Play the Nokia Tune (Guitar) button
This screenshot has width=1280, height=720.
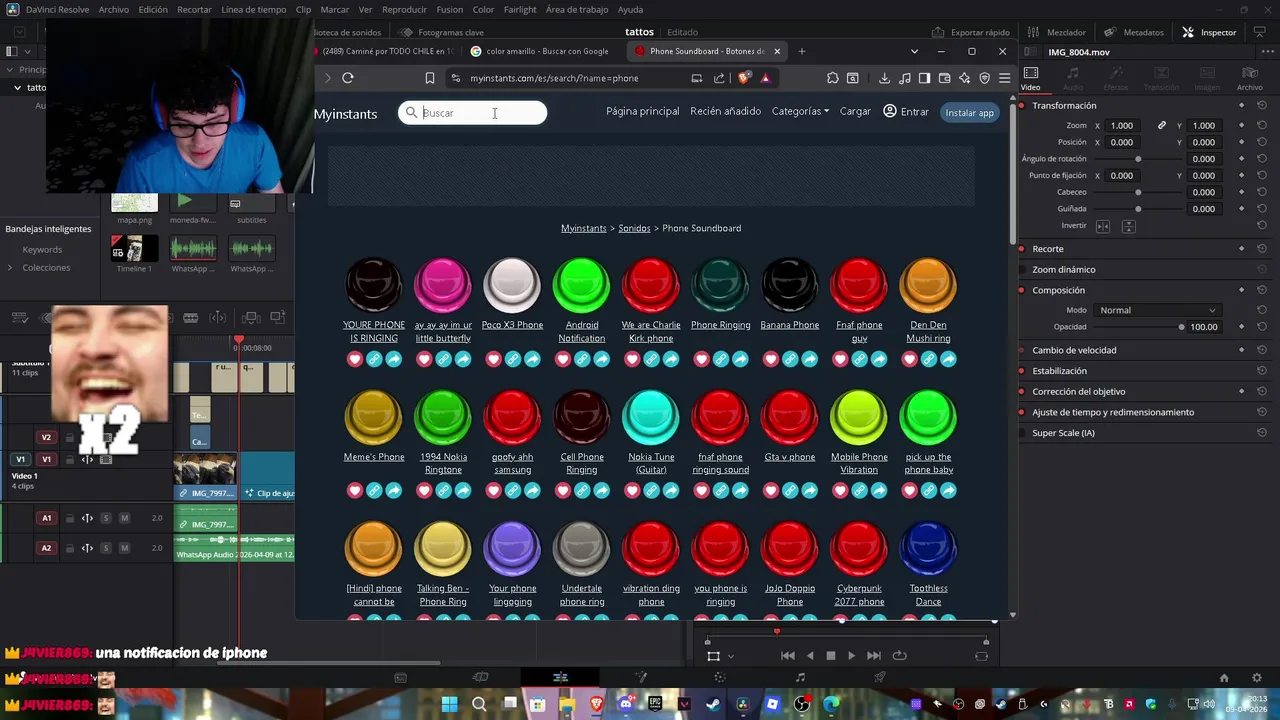pyautogui.click(x=651, y=417)
